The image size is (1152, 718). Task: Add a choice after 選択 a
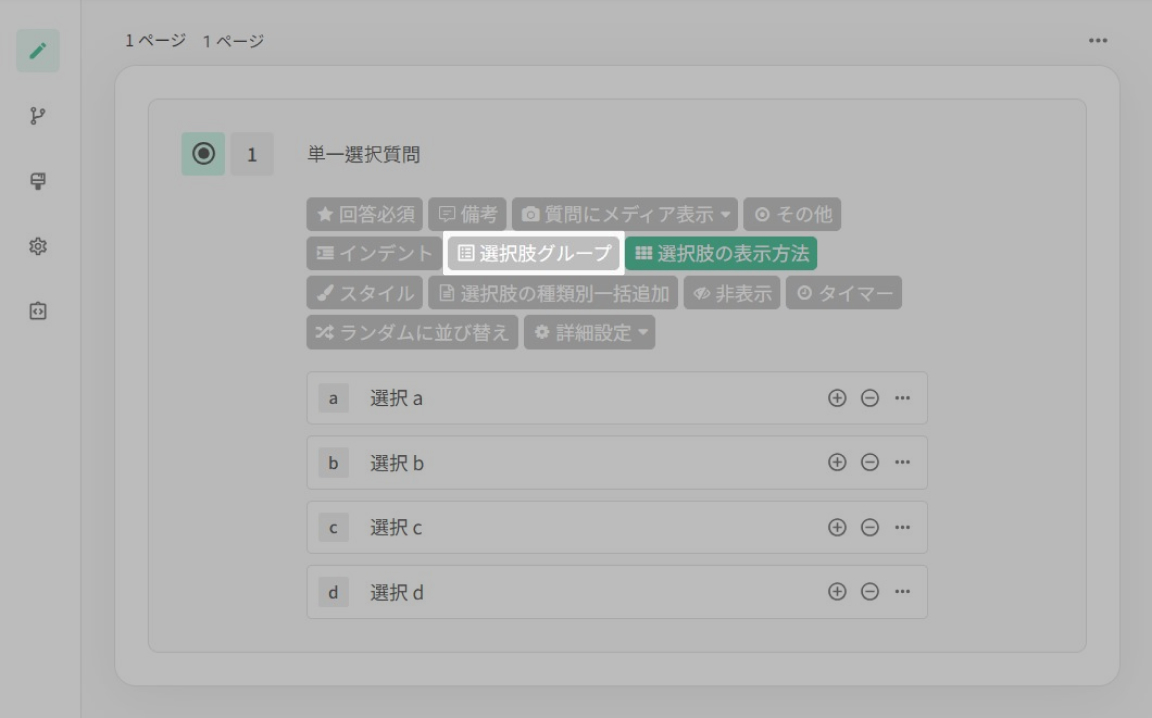[x=837, y=398]
